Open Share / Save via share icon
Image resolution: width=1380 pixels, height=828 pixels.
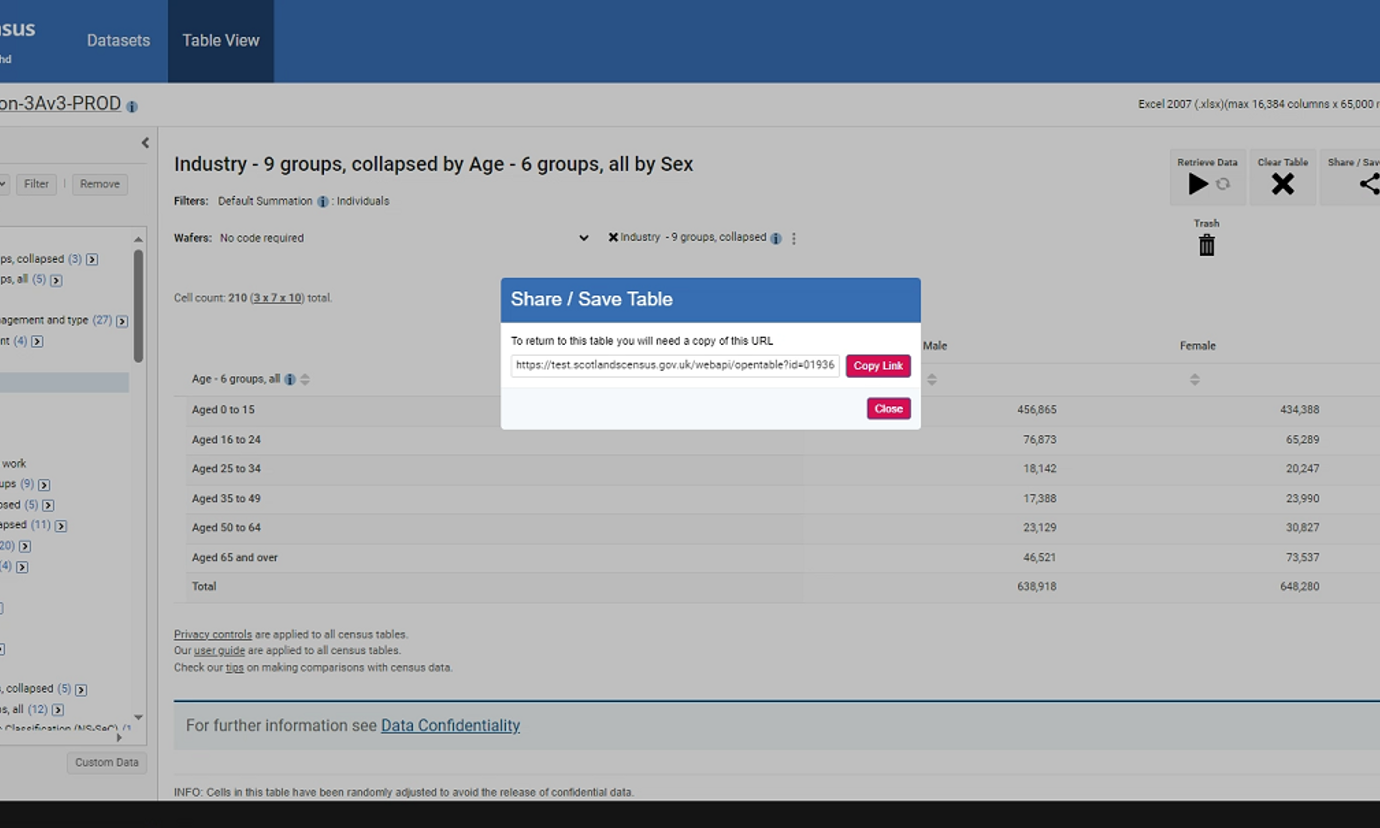tap(1369, 184)
